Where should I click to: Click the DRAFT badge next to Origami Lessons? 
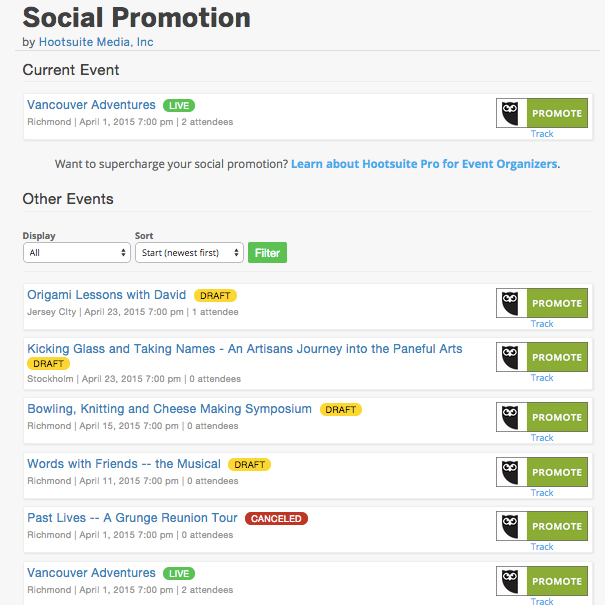click(215, 296)
